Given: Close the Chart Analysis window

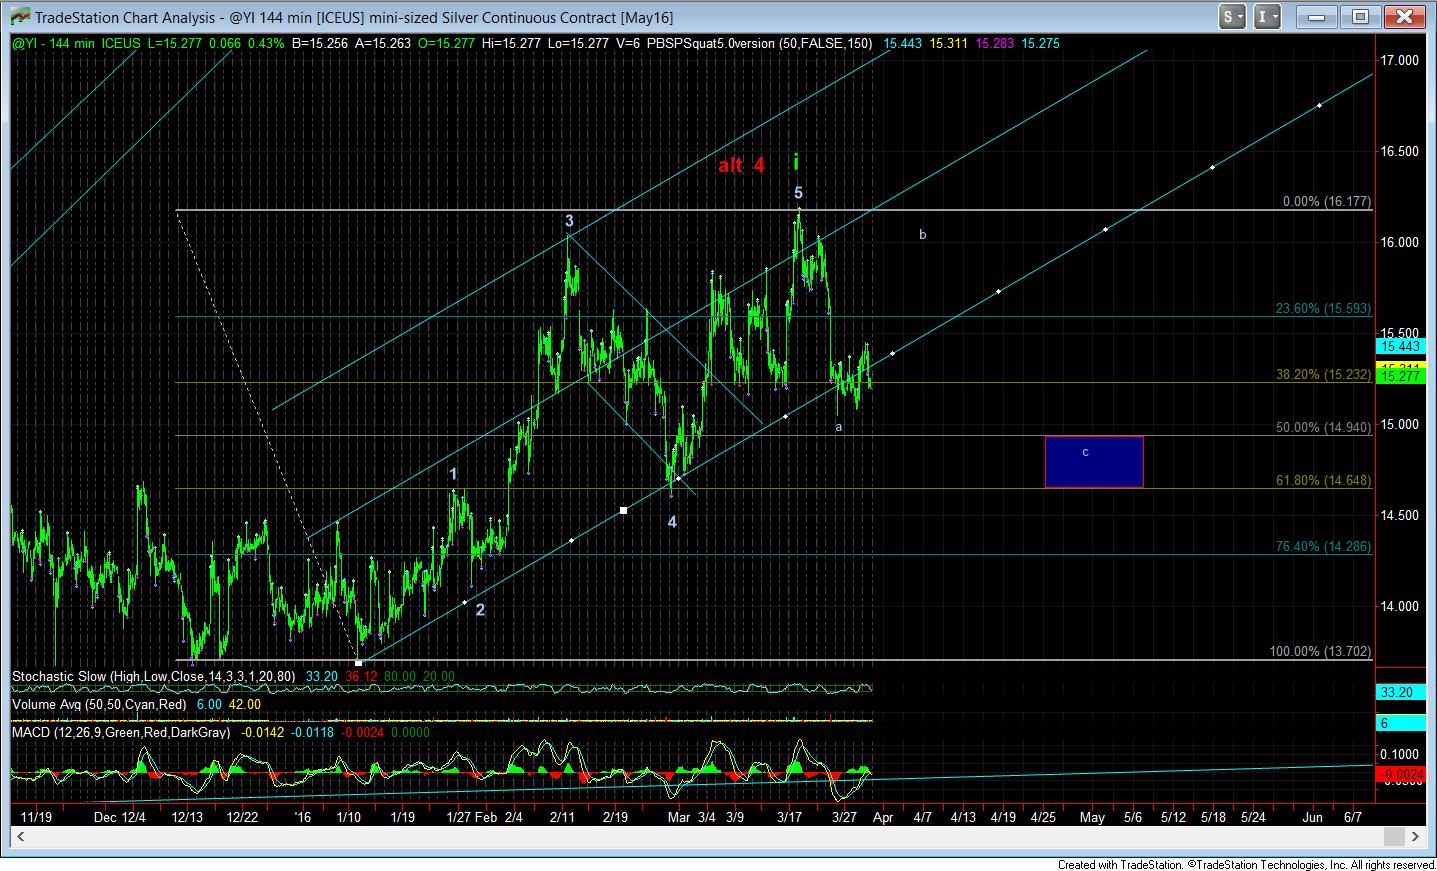Looking at the screenshot, I should tap(1405, 17).
